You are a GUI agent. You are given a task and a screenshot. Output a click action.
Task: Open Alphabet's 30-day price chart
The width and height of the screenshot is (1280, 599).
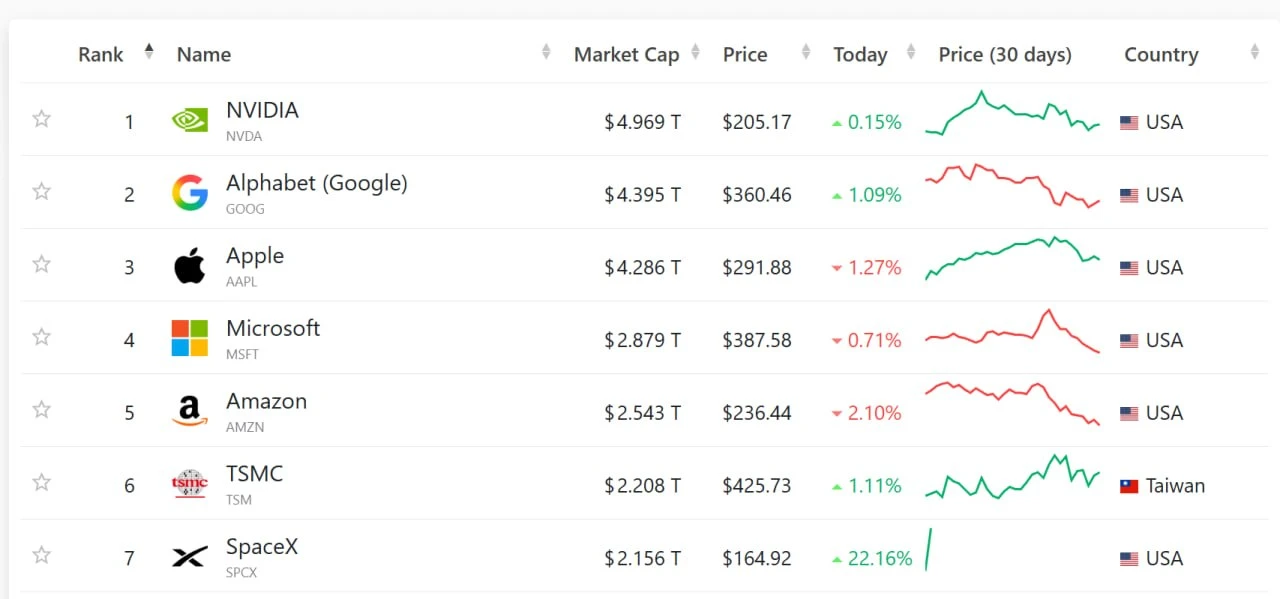click(1012, 185)
